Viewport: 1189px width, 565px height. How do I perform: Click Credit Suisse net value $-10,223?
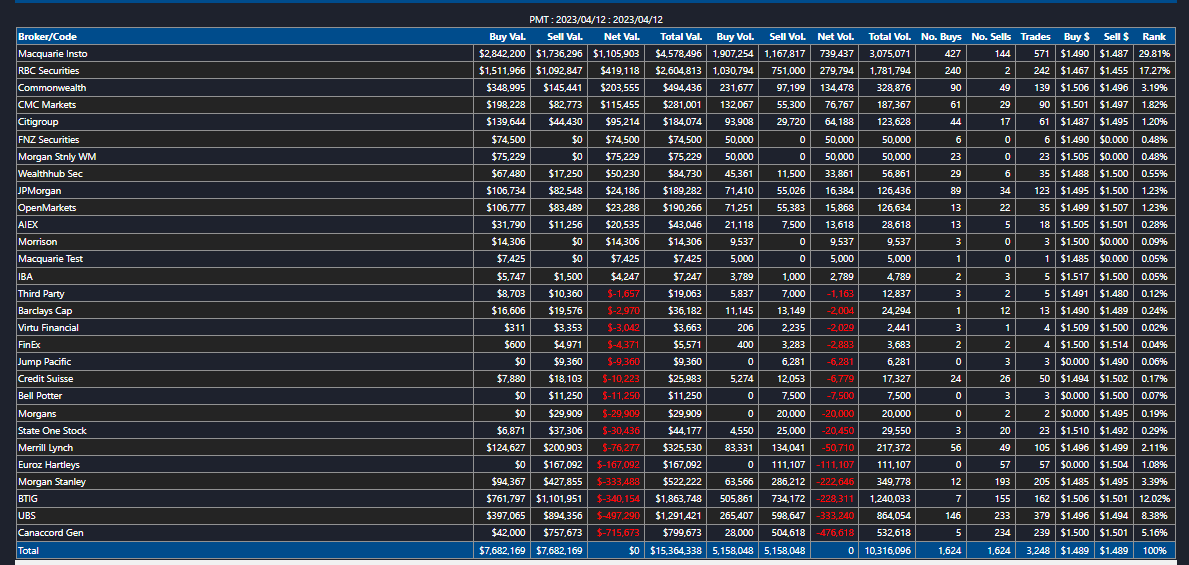[620, 378]
